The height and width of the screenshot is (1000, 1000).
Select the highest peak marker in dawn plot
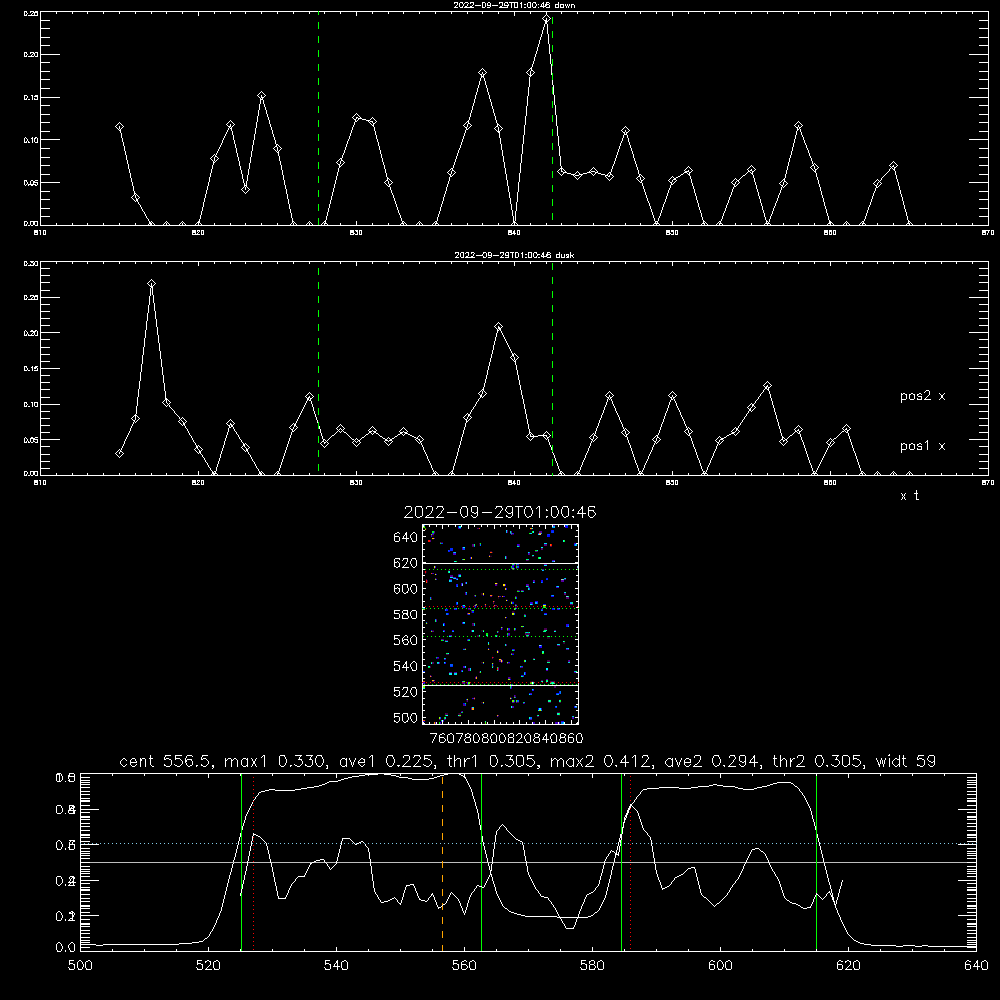tap(546, 18)
